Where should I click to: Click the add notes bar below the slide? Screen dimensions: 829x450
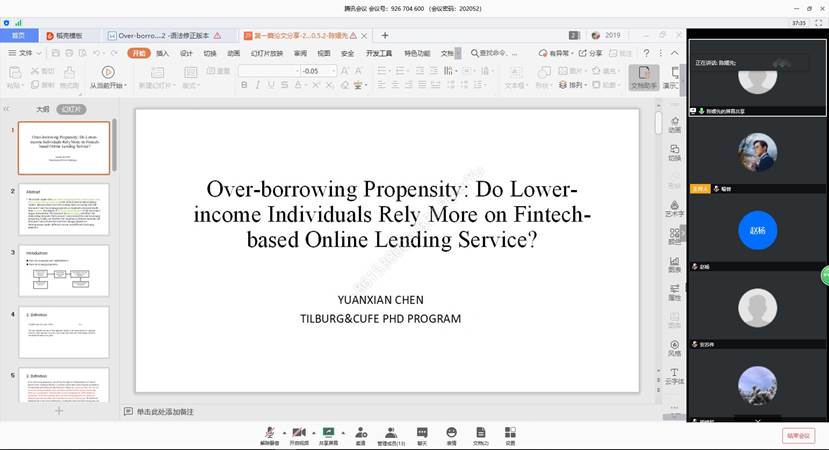(x=165, y=411)
